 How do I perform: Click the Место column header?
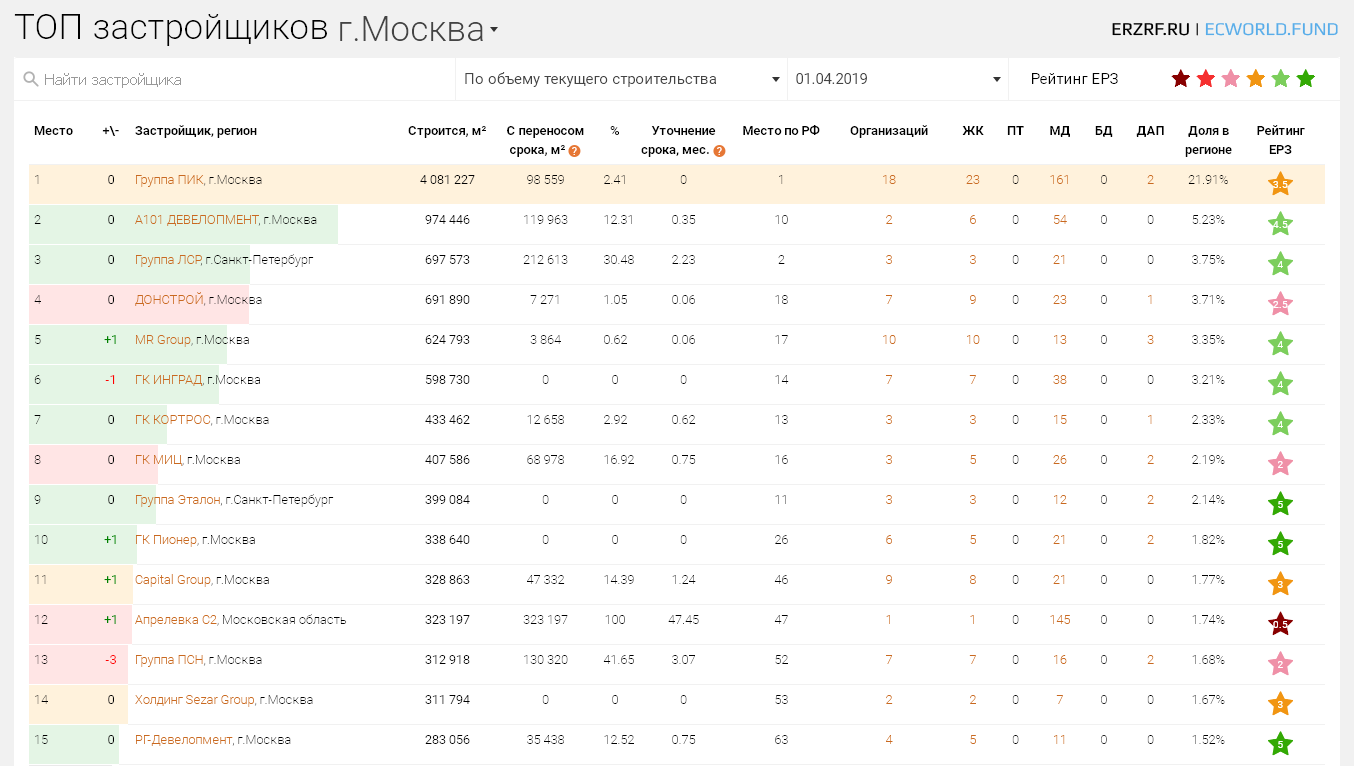tap(53, 131)
